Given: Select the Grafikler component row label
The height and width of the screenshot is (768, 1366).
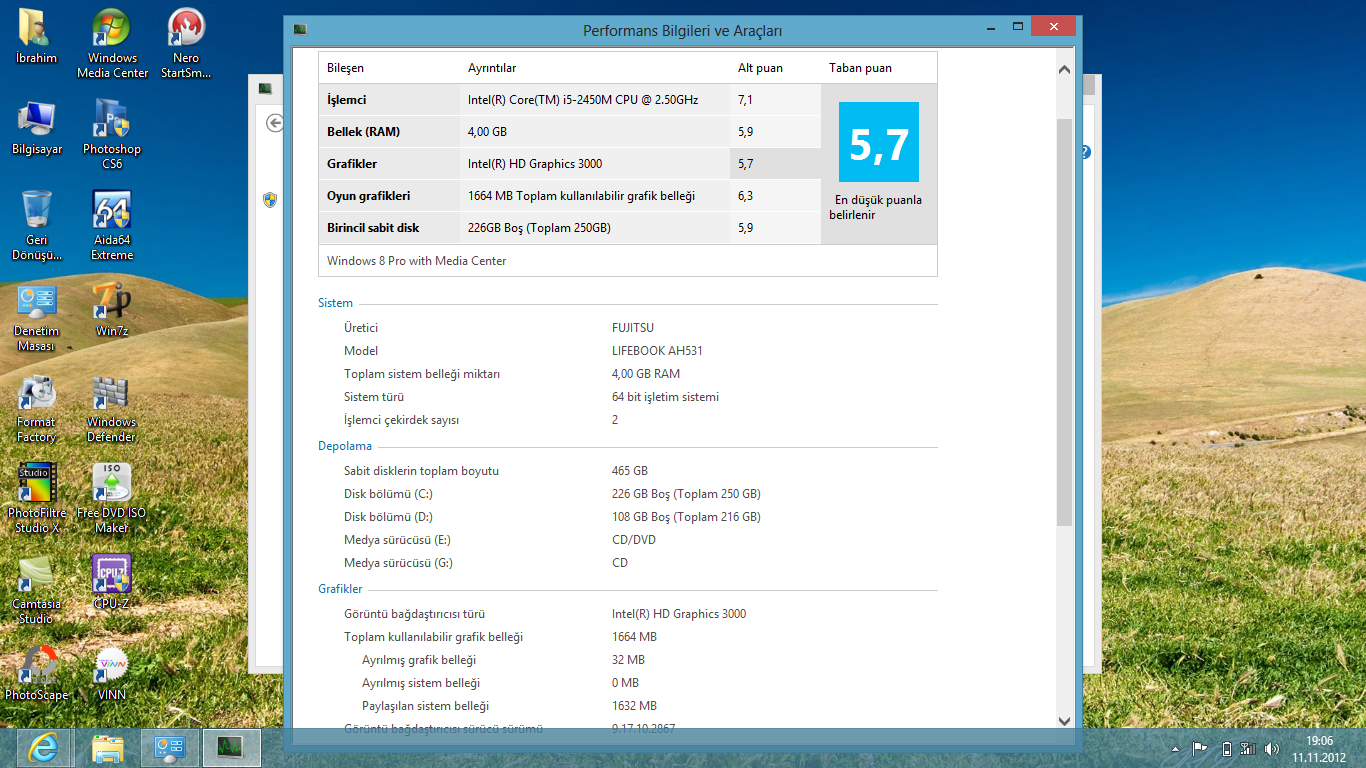Looking at the screenshot, I should point(352,163).
